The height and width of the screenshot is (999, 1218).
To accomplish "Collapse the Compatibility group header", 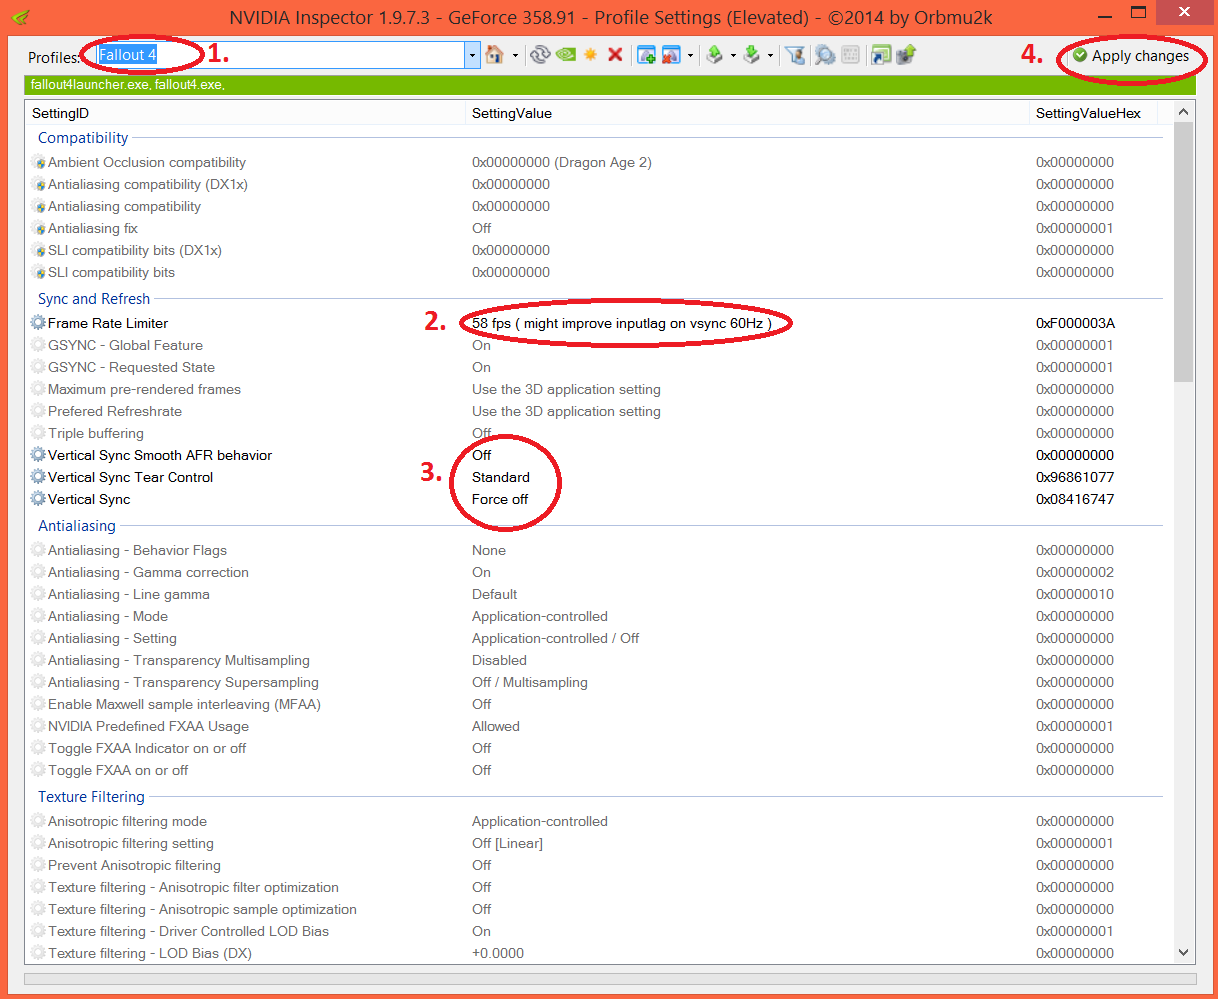I will (83, 138).
